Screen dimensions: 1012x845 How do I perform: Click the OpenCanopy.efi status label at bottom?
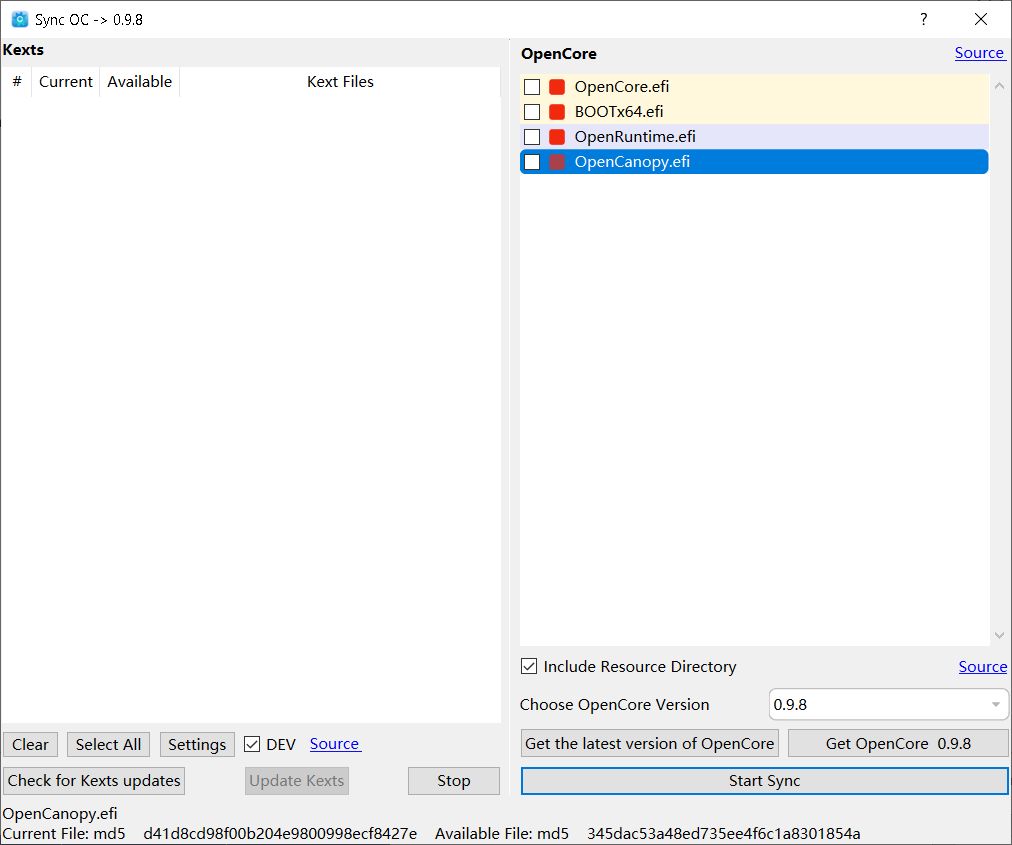pyautogui.click(x=60, y=813)
